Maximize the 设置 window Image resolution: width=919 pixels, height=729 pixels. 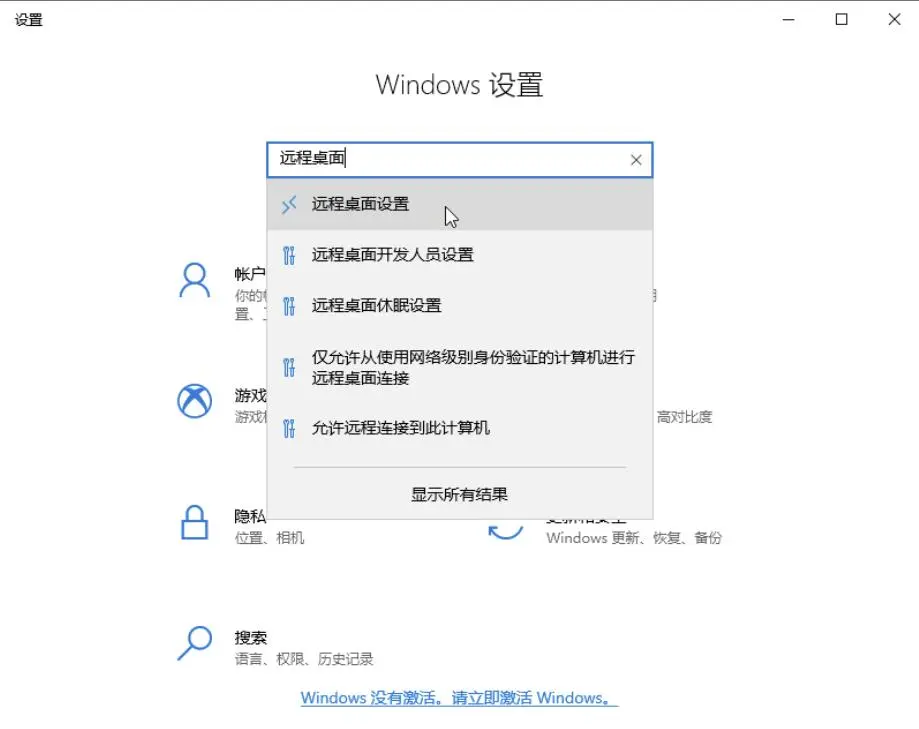[x=842, y=19]
